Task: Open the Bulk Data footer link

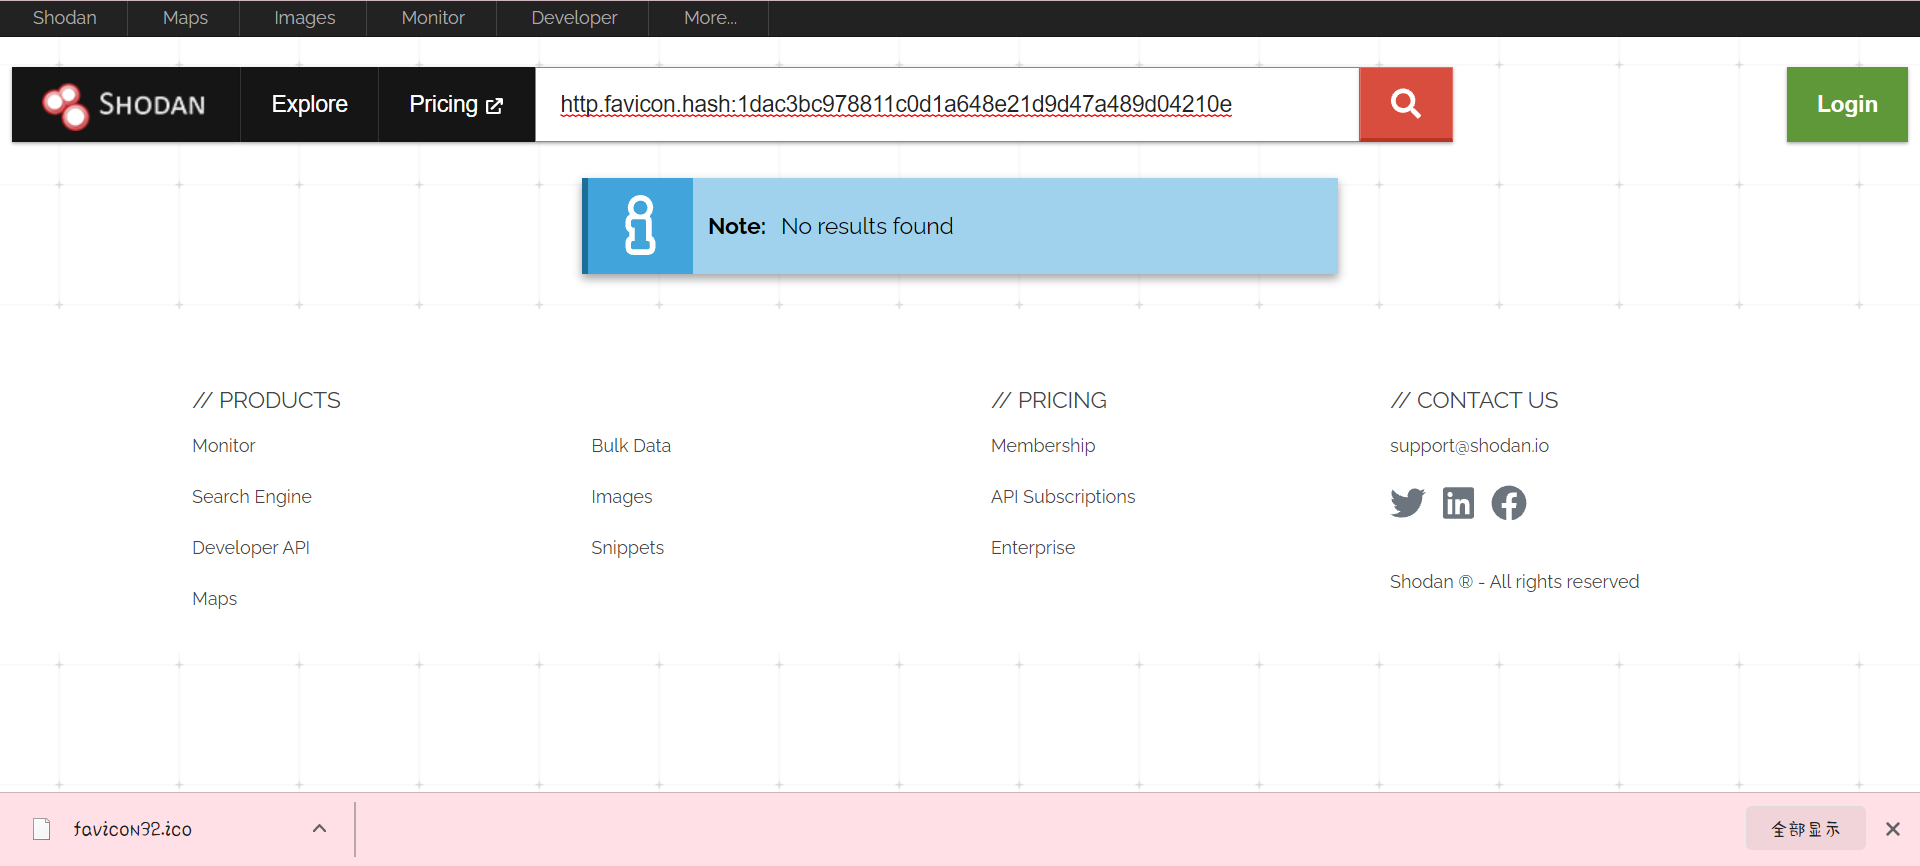Action: 631,446
